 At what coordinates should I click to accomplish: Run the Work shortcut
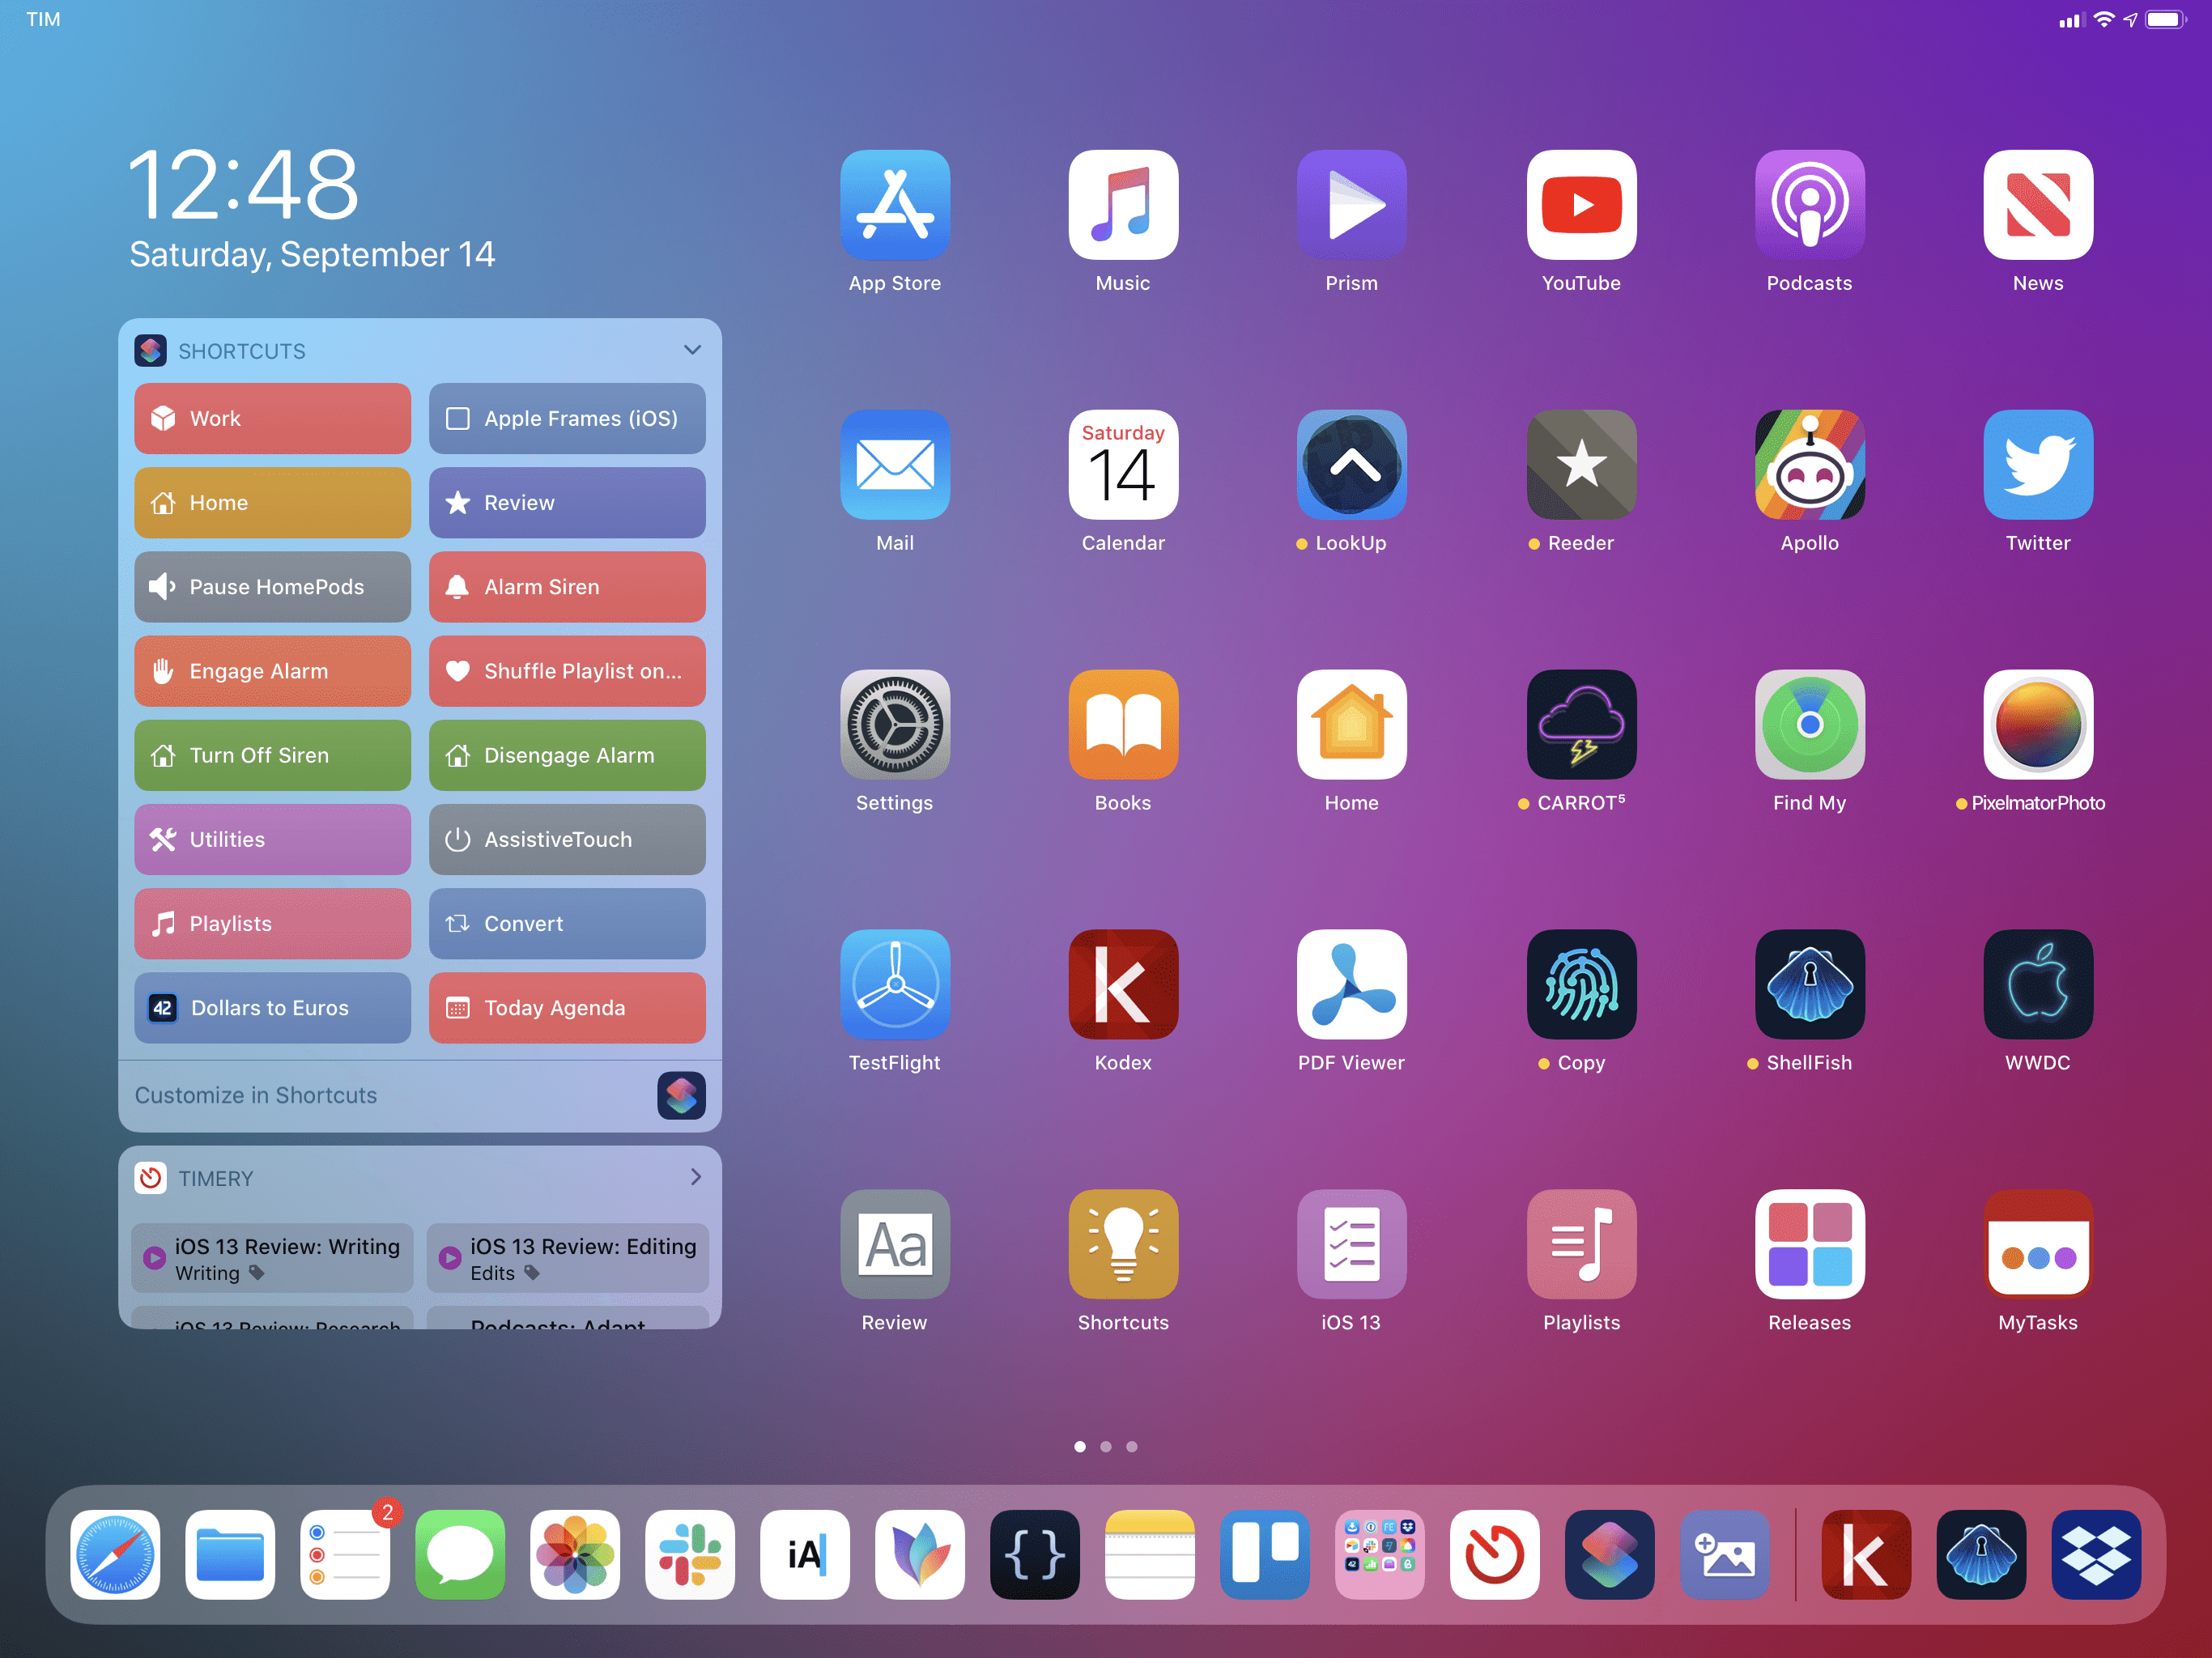[272, 419]
